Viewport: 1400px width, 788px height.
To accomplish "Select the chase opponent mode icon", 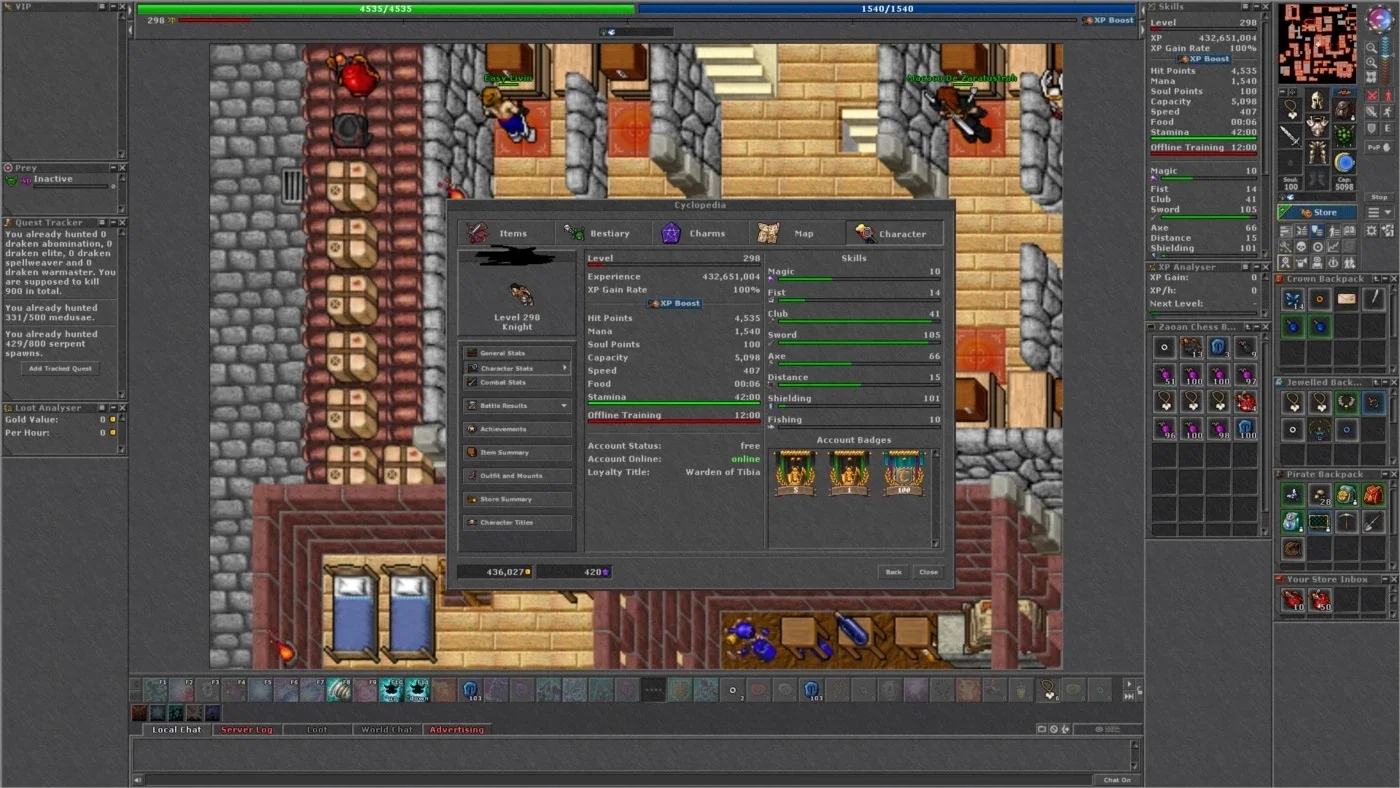I will pos(1388,112).
